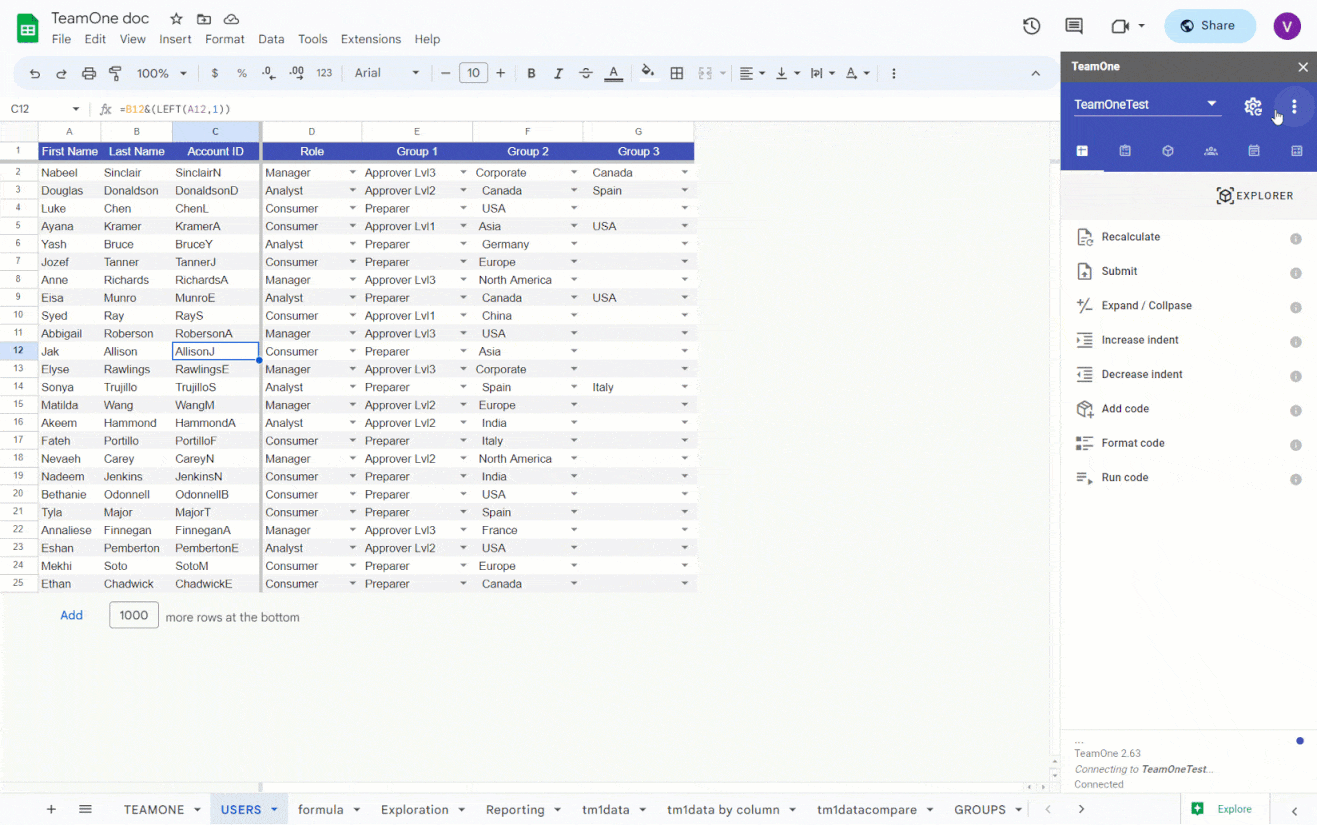Screen dimensions: 1317x825
Task: Increase decimal places in the toolbar
Action: [x=296, y=73]
